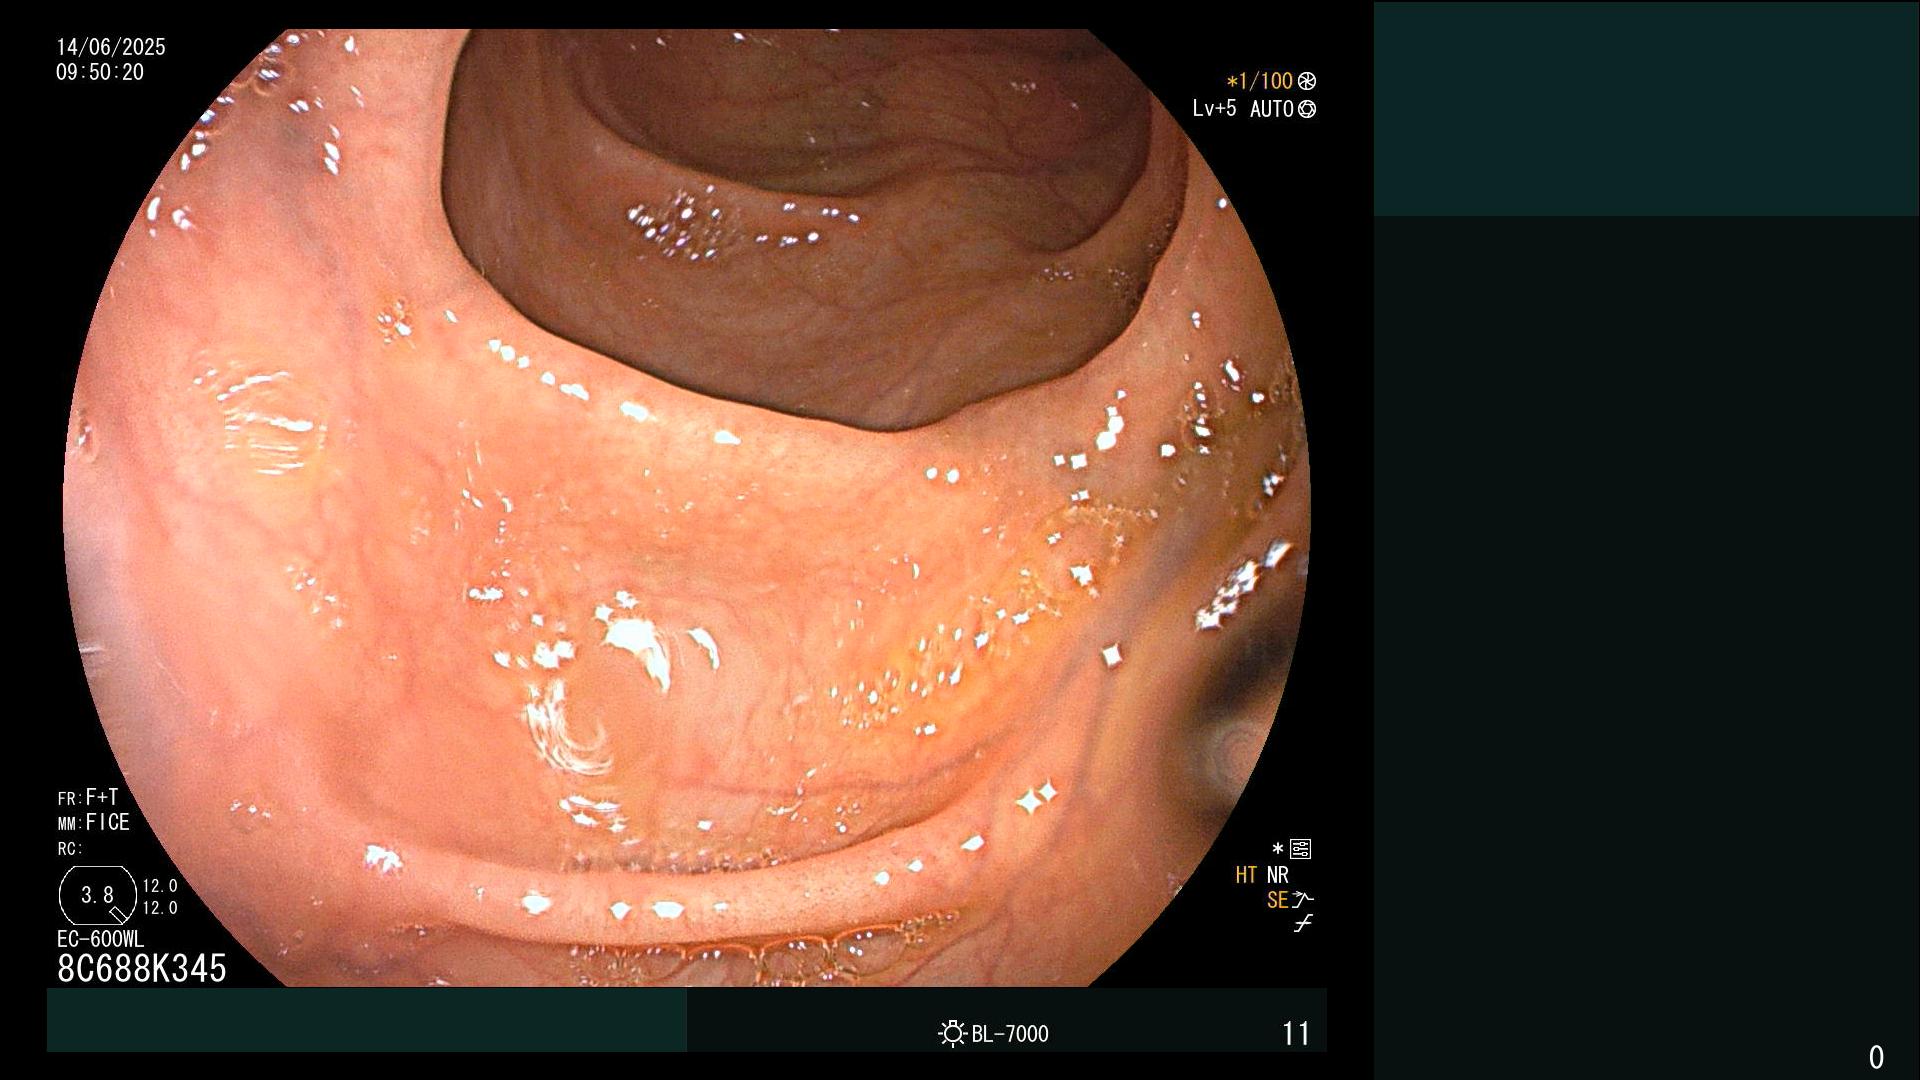This screenshot has width=1920, height=1080.
Task: Click the Lv+5 brightness level
Action: [x=1214, y=108]
